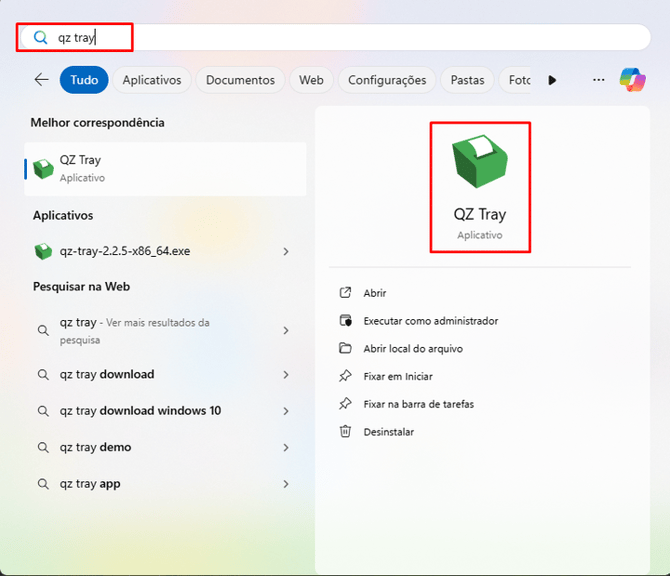Click the Abrir local do arquivo folder icon
The image size is (670, 576).
coord(345,349)
